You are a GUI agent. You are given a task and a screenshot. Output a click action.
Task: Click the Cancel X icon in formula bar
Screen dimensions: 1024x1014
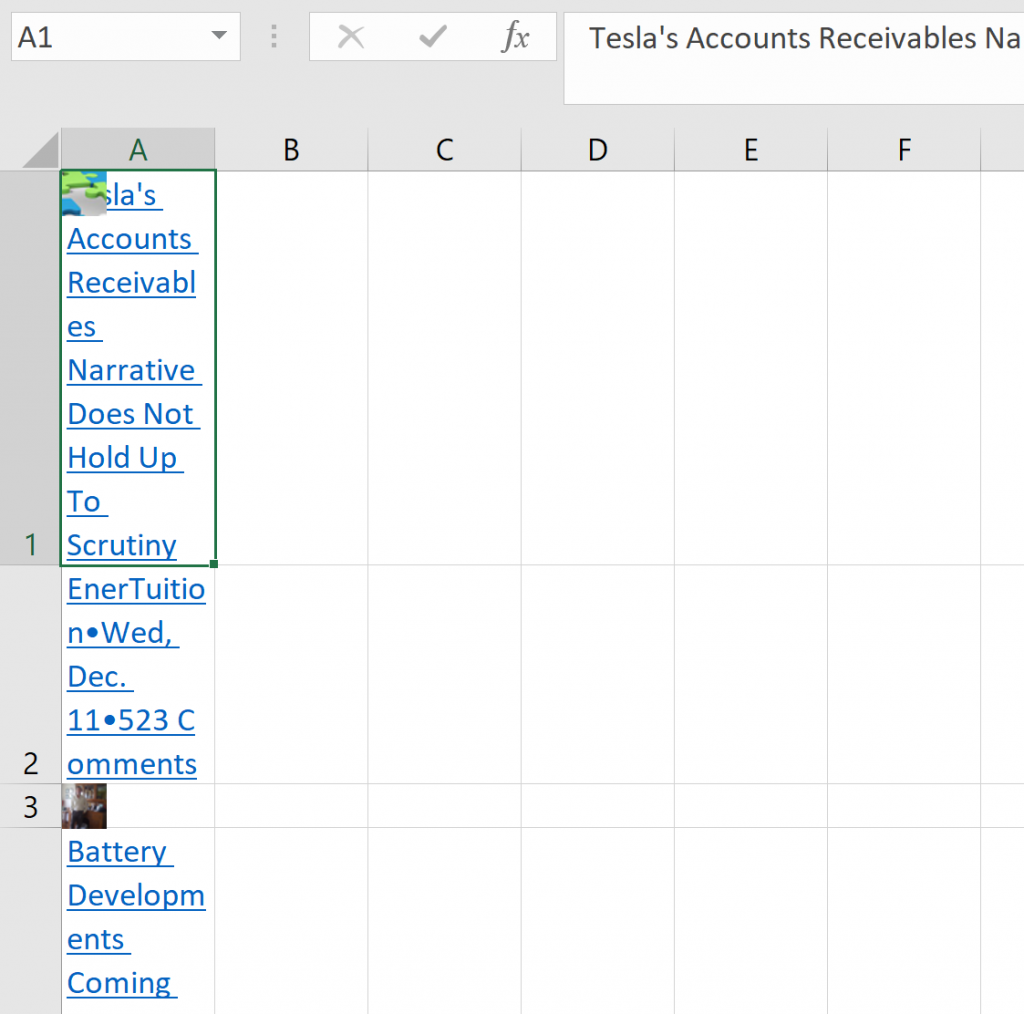click(x=351, y=37)
